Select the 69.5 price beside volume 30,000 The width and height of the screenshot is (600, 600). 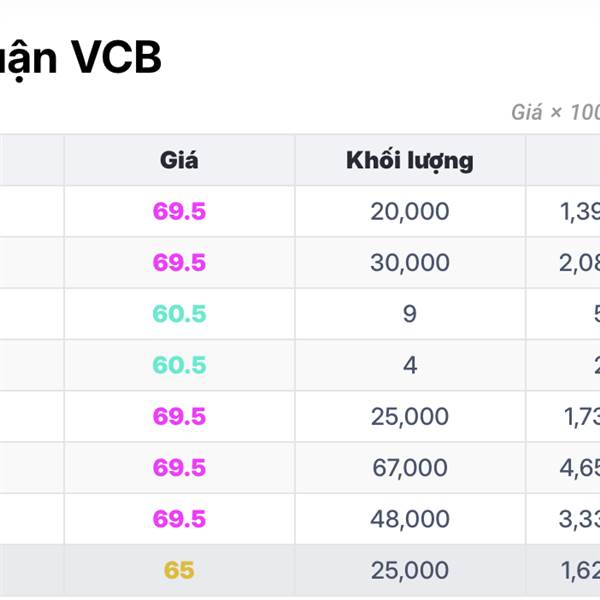click(x=179, y=263)
